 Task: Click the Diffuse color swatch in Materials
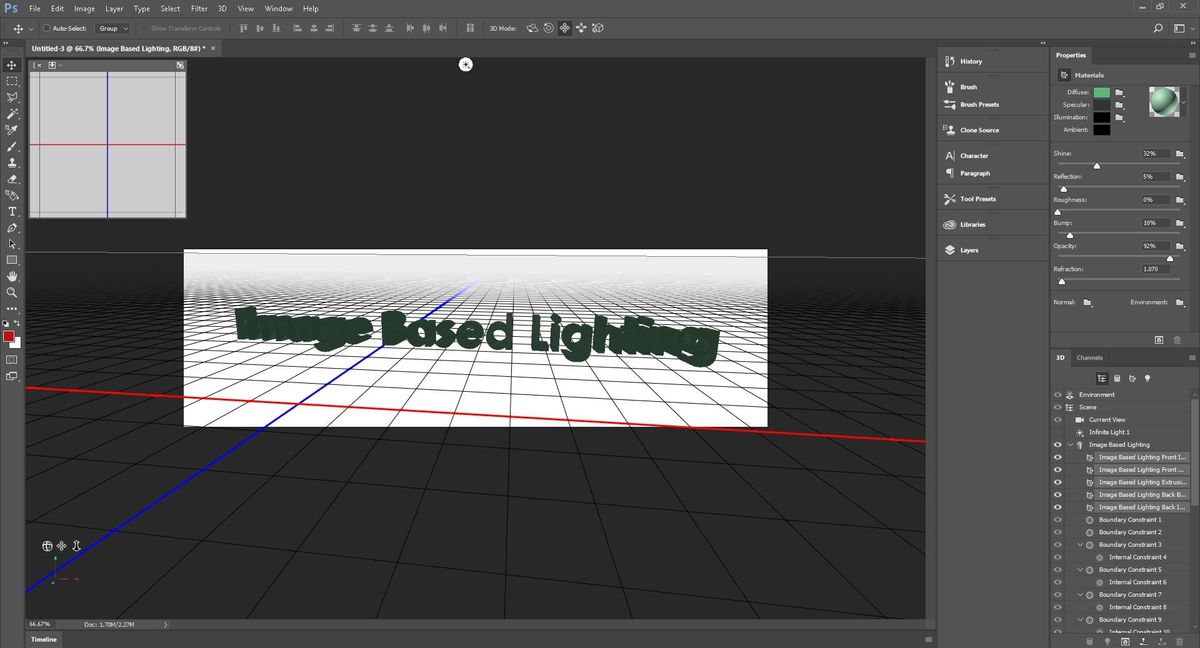tap(1100, 90)
